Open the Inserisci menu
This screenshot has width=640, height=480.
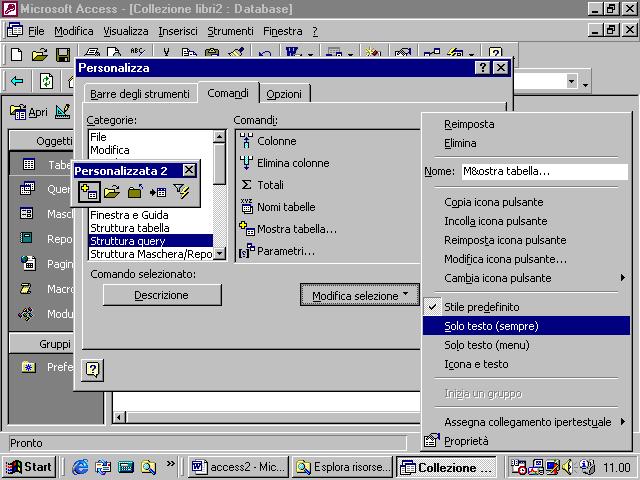point(178,31)
